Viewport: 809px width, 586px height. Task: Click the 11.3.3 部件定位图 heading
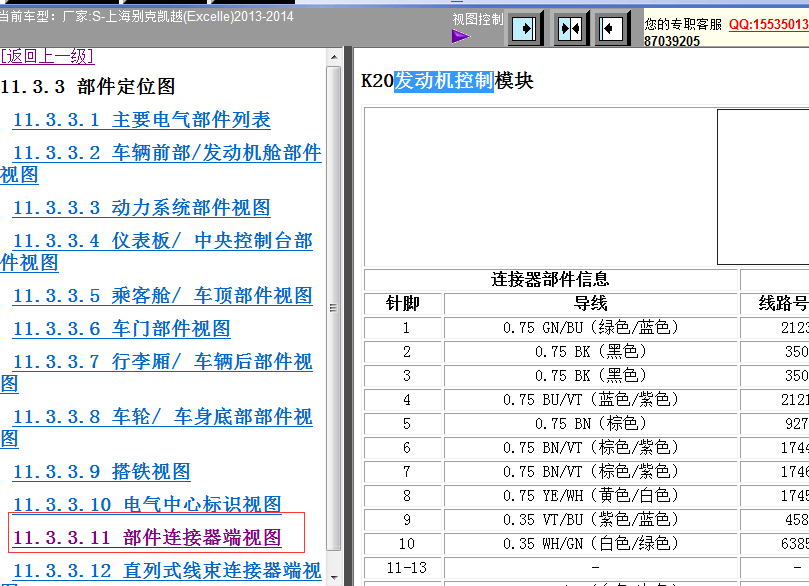[88, 87]
